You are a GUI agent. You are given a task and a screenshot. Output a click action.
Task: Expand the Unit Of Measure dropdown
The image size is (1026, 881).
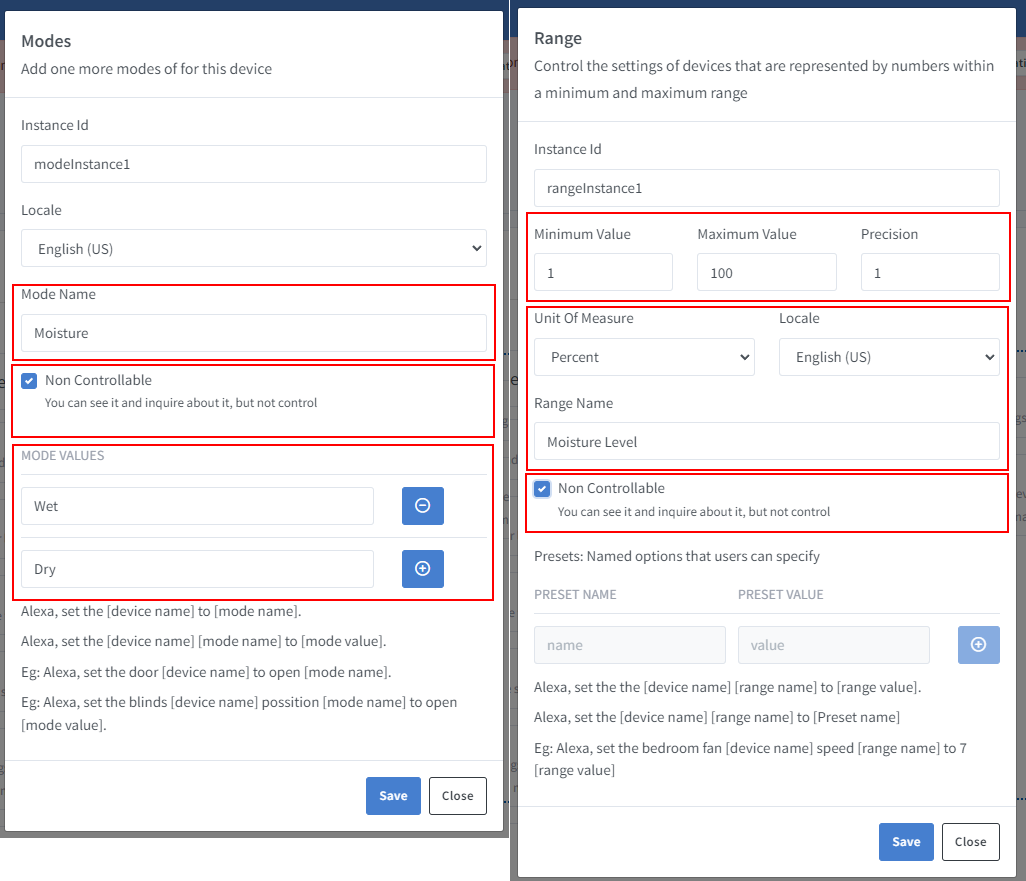[x=644, y=357]
